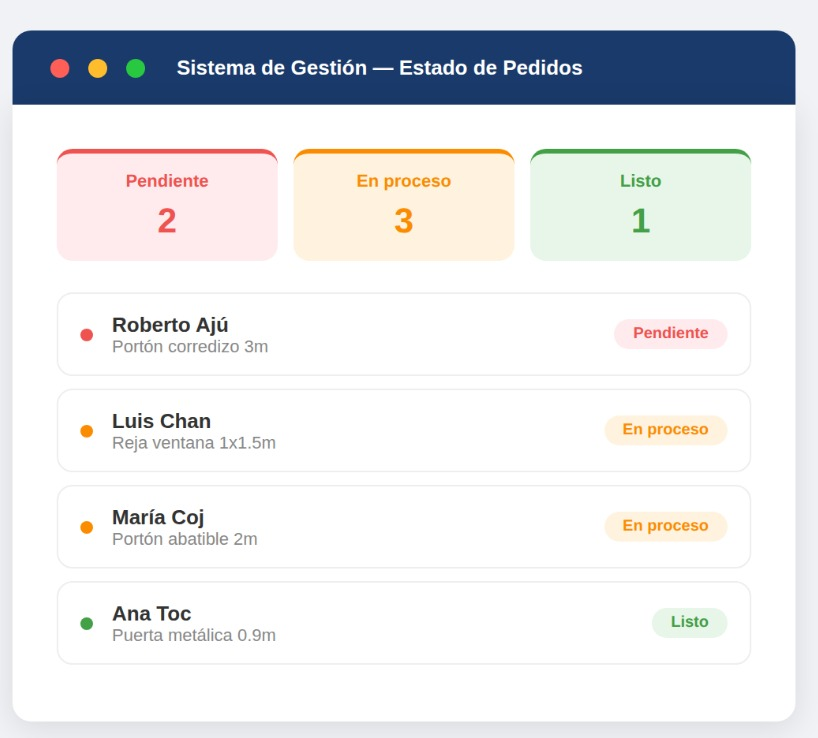Click En proceso badge on María Coj's order
The width and height of the screenshot is (818, 738).
665,526
